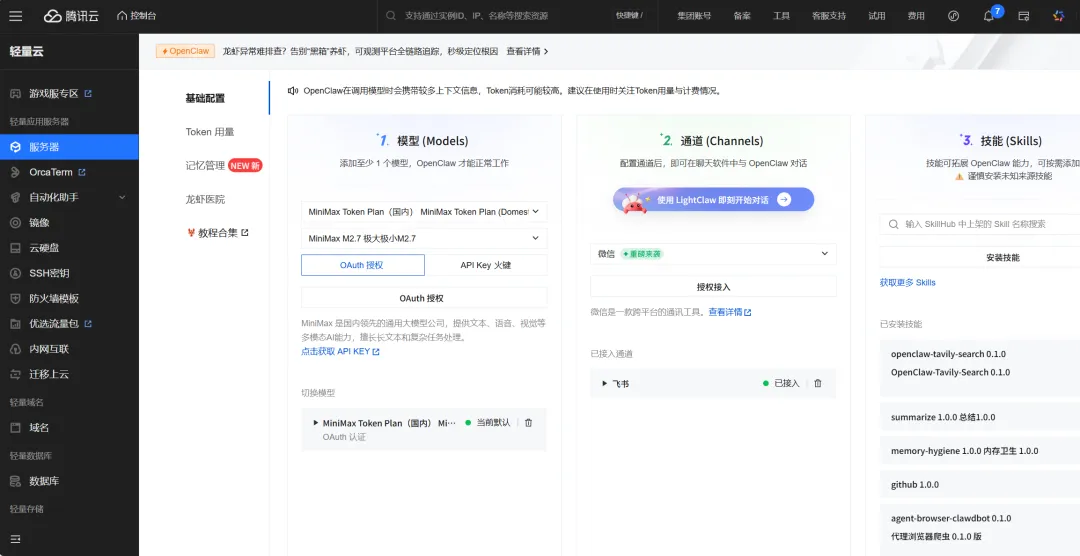Click the 镜像 disc icon in the sidebar

pyautogui.click(x=15, y=223)
